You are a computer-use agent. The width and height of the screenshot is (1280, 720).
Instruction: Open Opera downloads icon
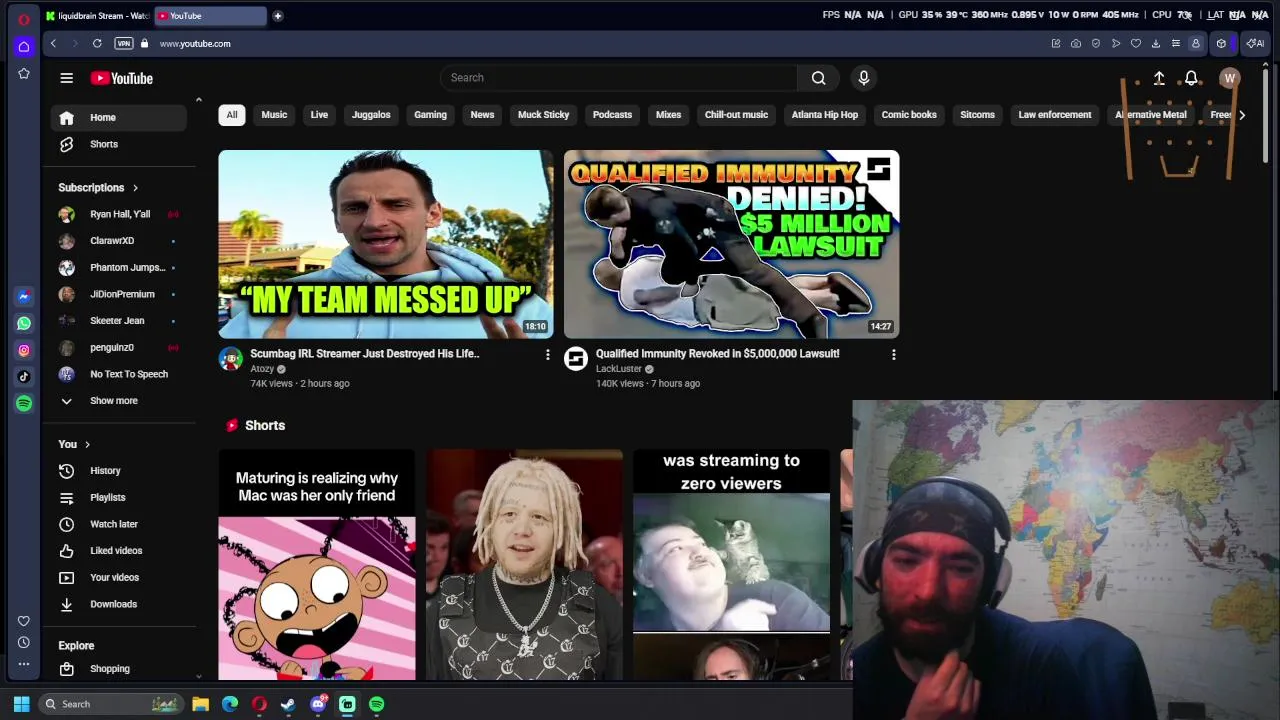pos(1156,43)
